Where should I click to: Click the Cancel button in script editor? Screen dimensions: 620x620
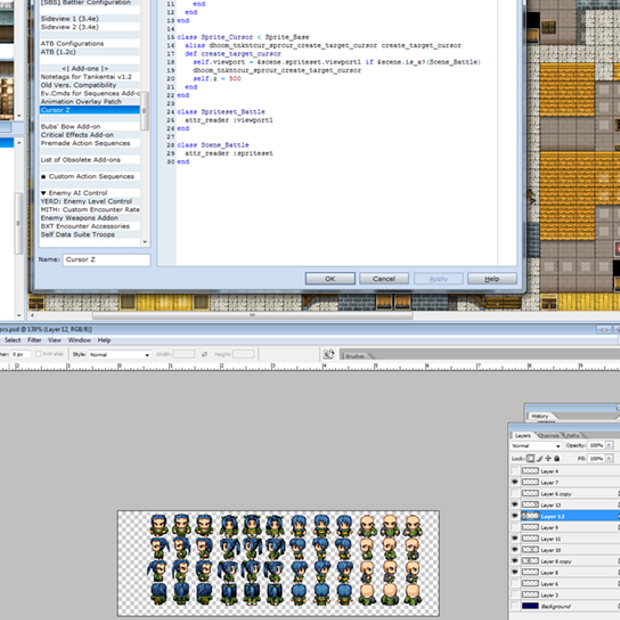(384, 279)
